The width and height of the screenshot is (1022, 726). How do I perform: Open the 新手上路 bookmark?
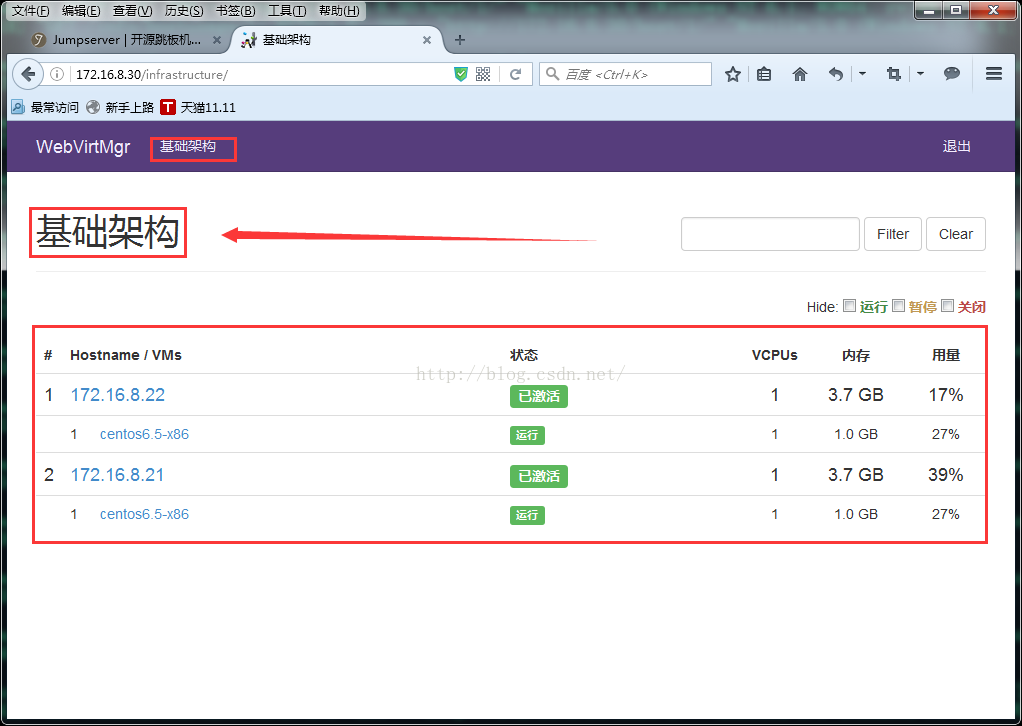pyautogui.click(x=121, y=107)
